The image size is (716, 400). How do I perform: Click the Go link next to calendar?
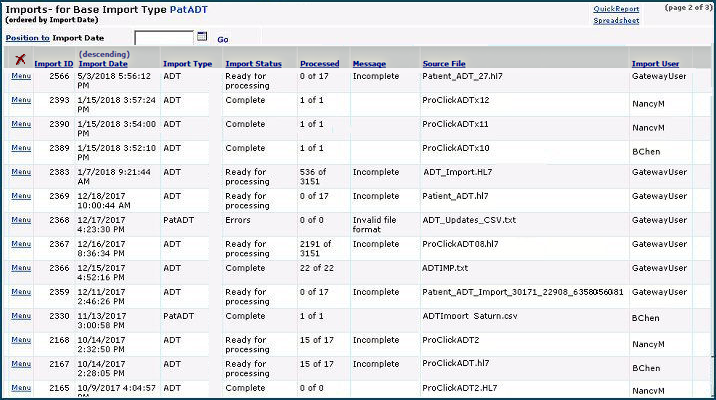[223, 39]
